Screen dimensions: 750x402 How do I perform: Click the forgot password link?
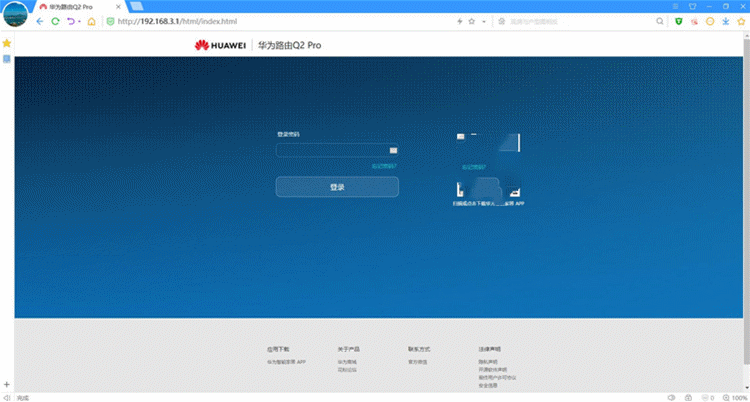[384, 166]
